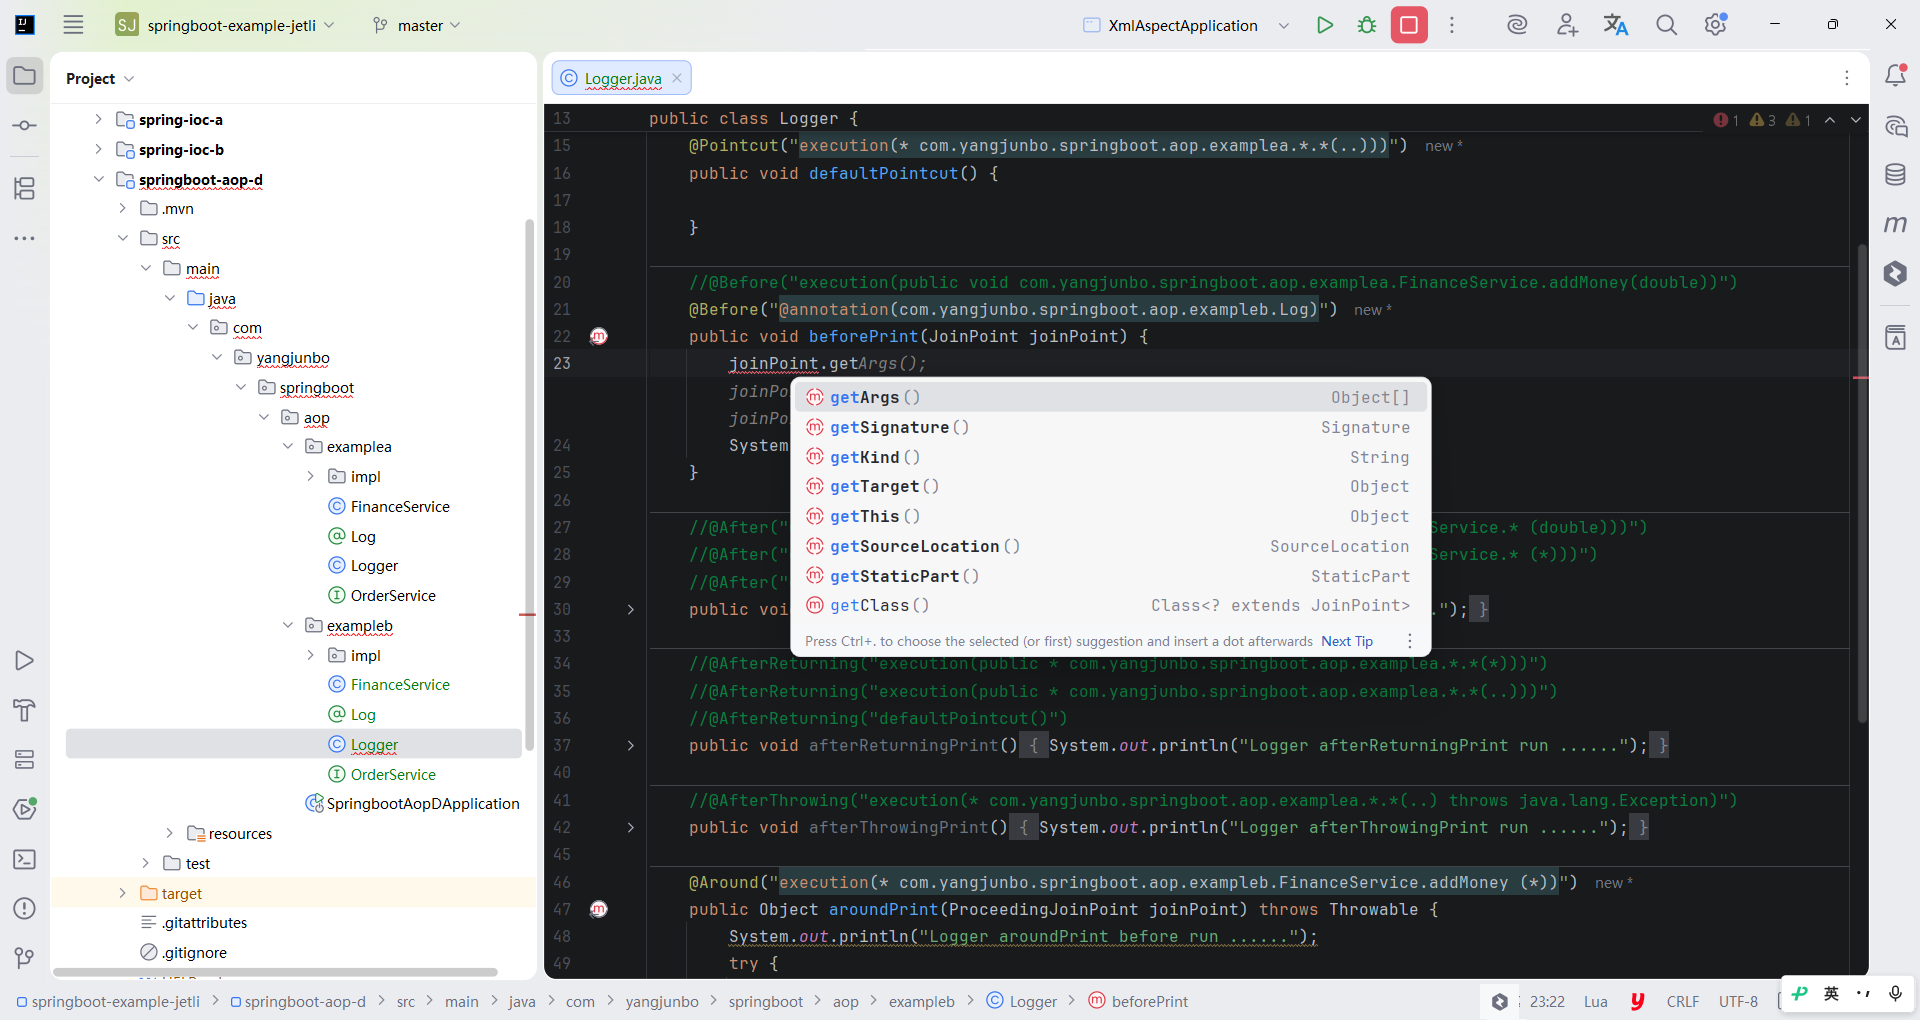Expand the spring-ioc-b module
The height and width of the screenshot is (1020, 1920).
98,149
